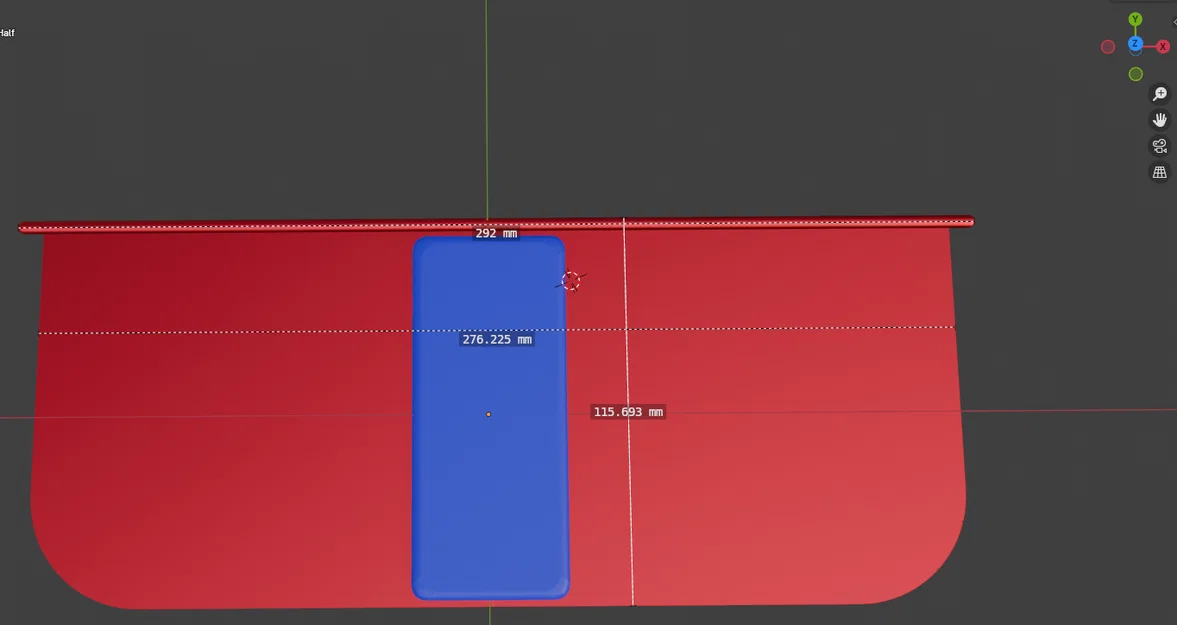Toggle perspective/orthographic grid icon
This screenshot has width=1177, height=625.
[1160, 173]
